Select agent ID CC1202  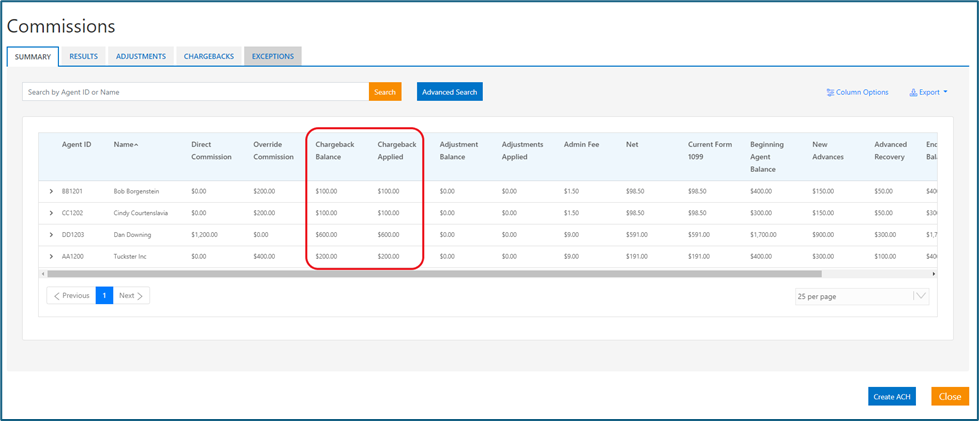click(72, 213)
